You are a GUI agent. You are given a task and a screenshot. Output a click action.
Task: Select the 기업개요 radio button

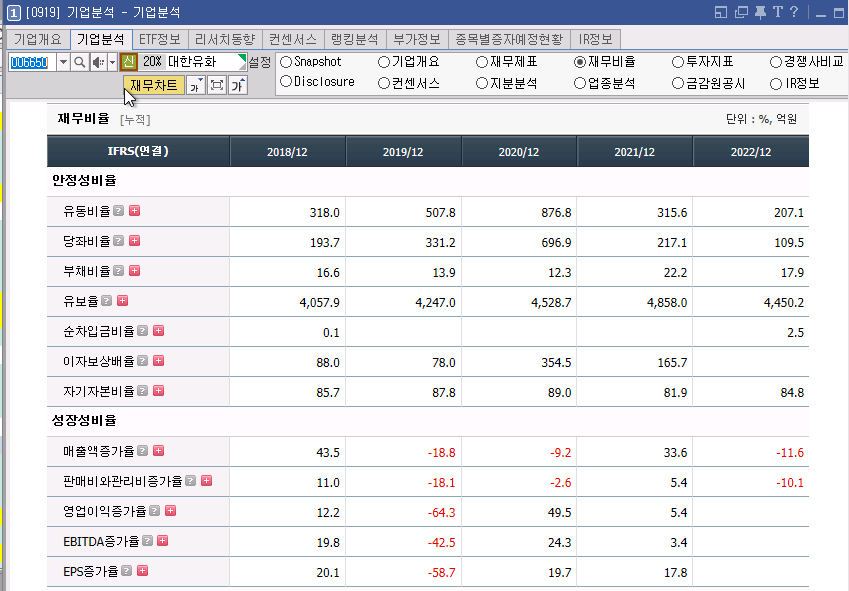(384, 62)
